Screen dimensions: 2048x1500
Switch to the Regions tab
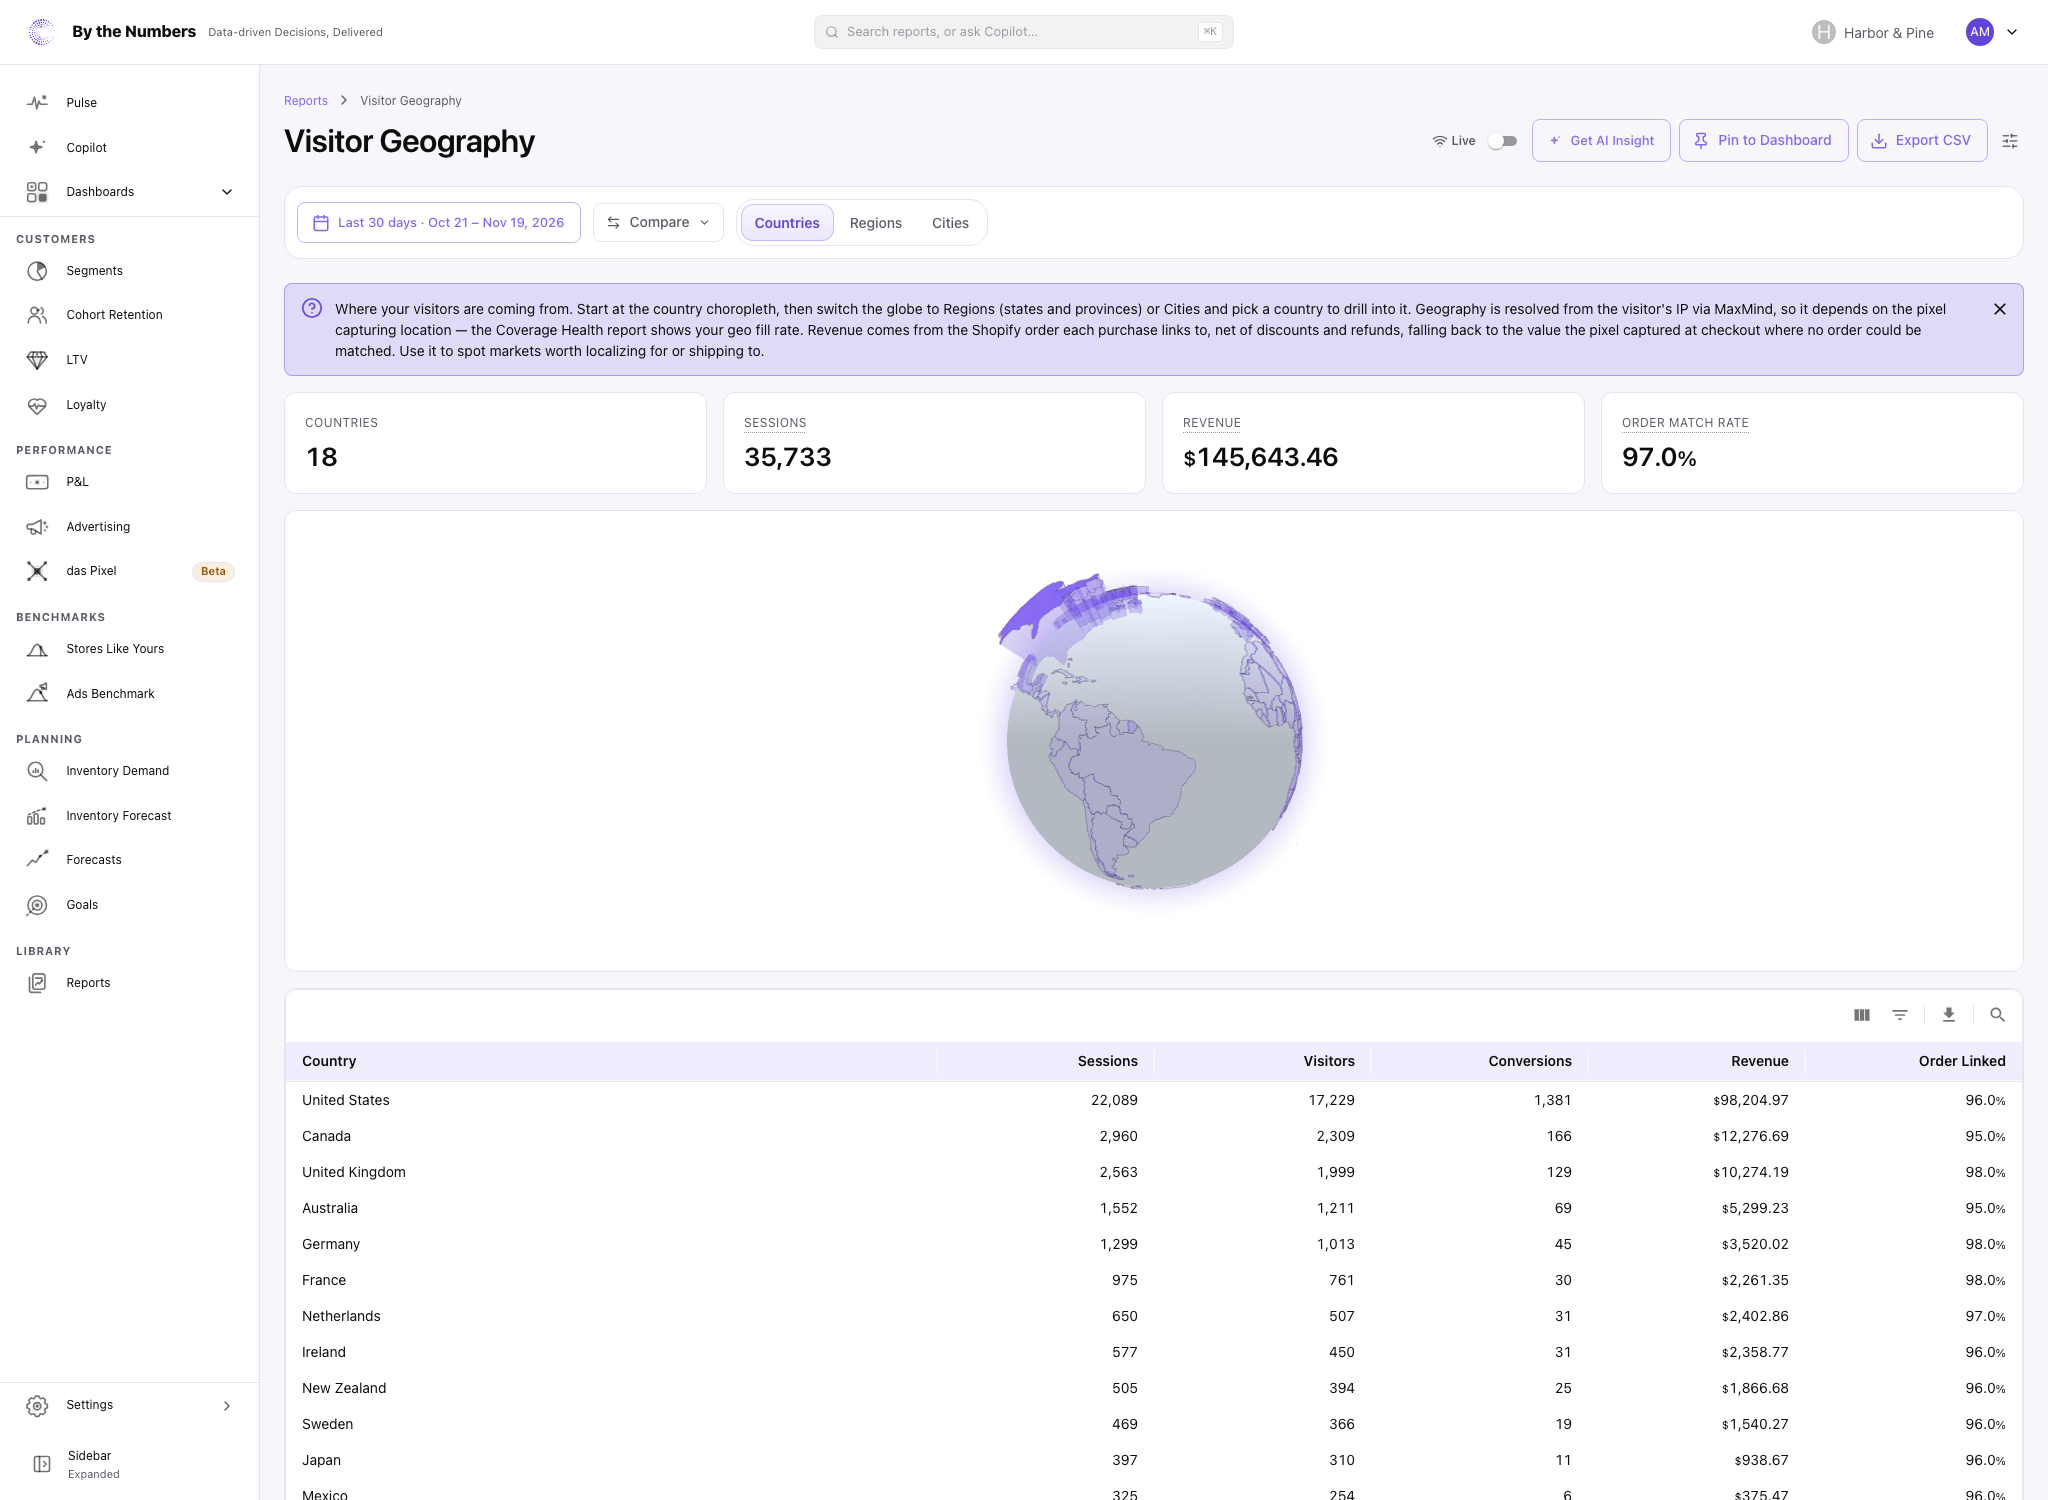(876, 223)
